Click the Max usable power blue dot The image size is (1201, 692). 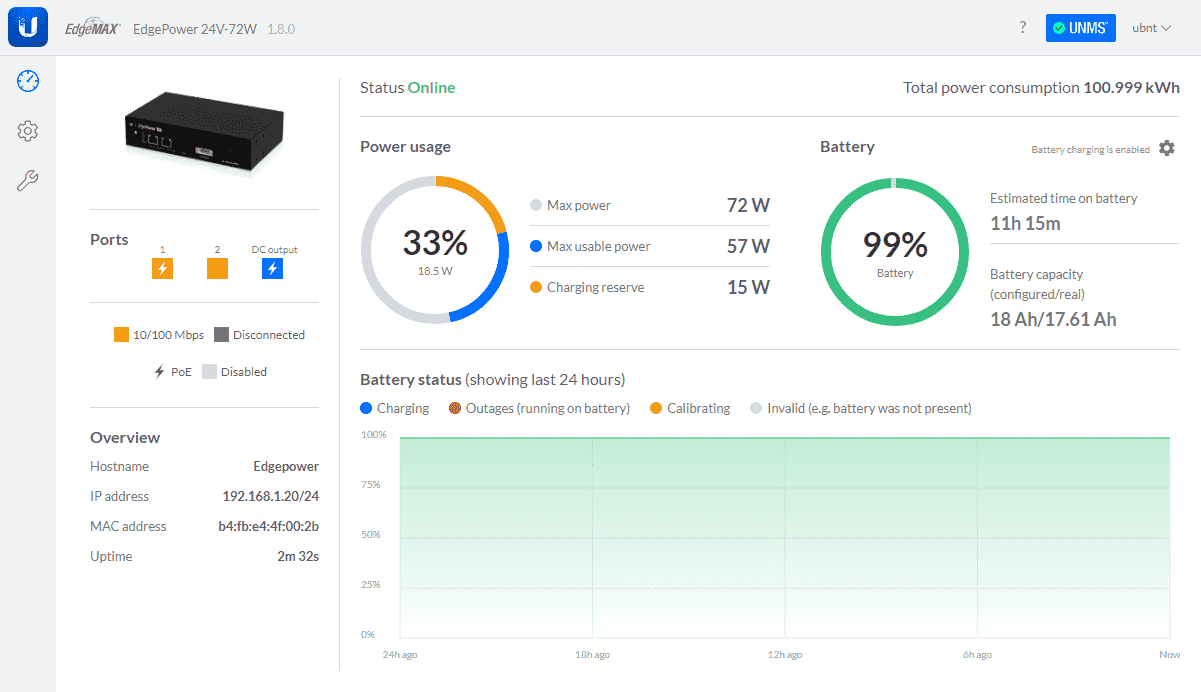[535, 246]
